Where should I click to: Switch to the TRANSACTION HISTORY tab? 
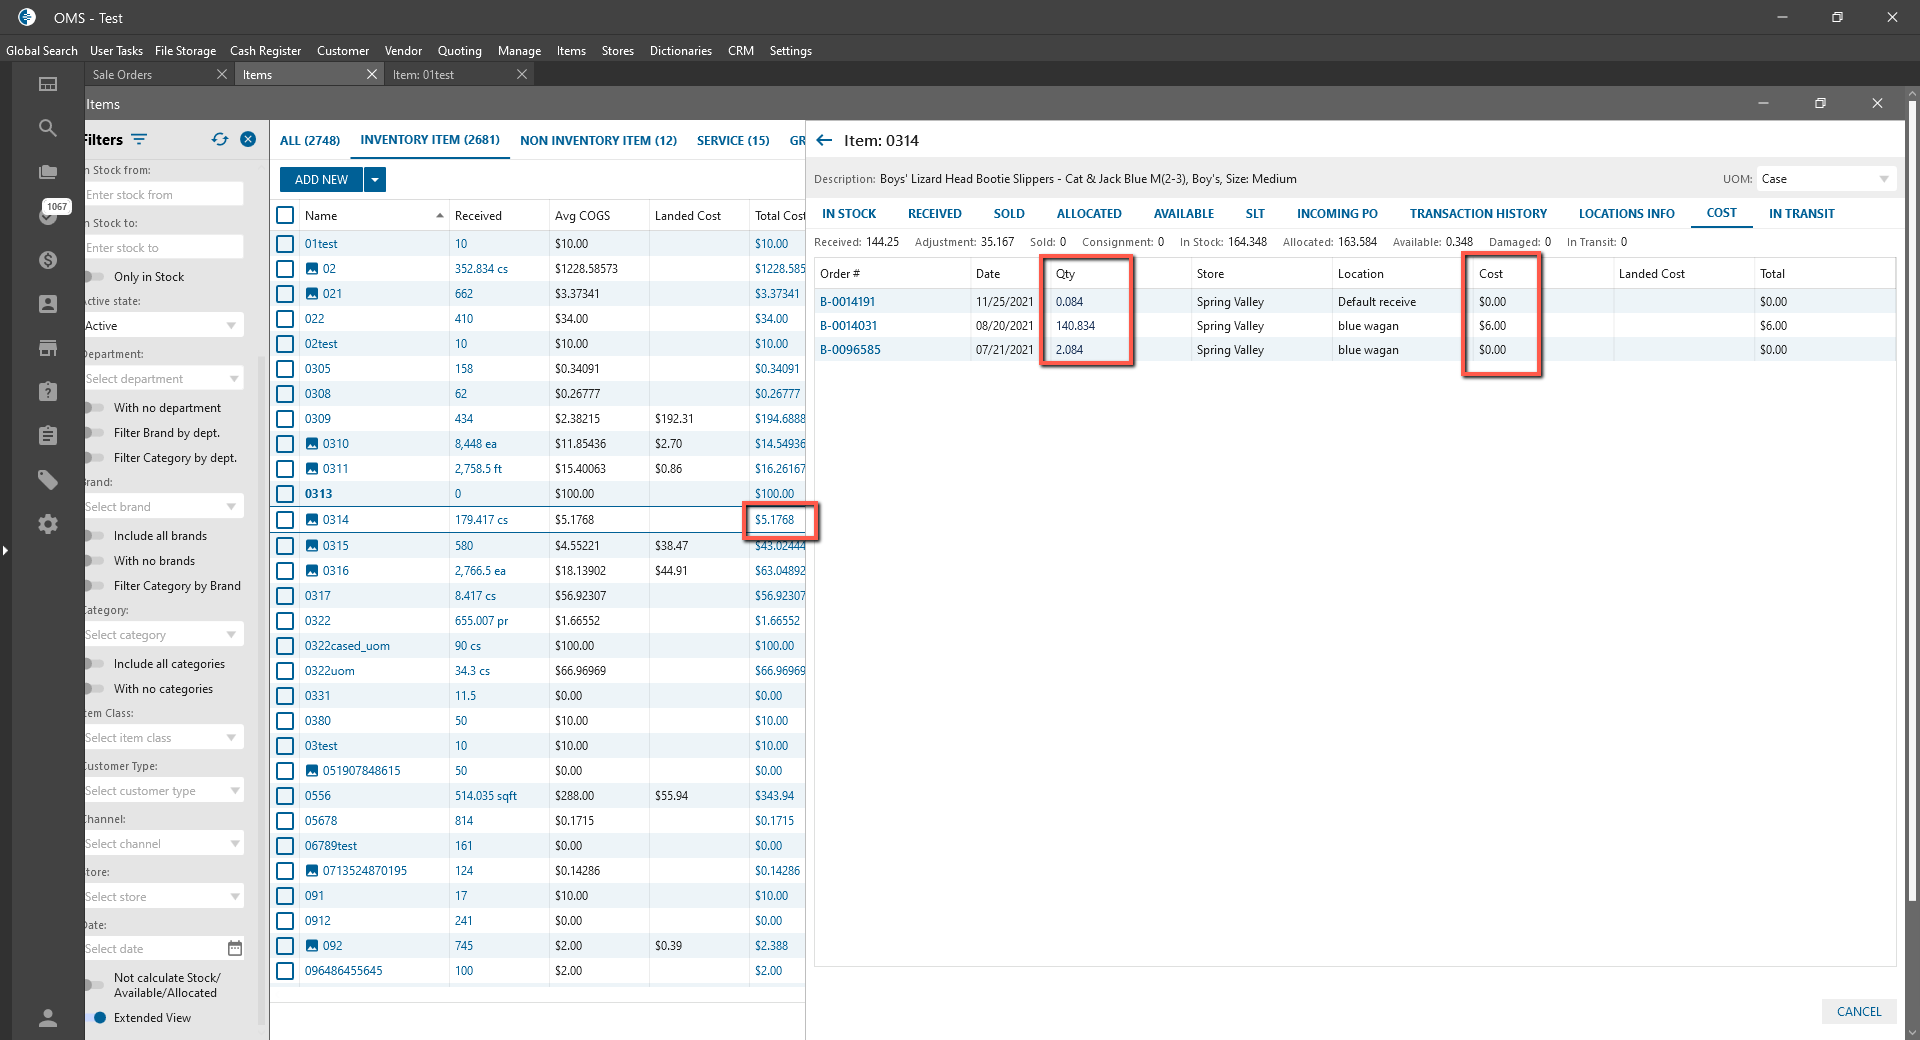(1477, 214)
